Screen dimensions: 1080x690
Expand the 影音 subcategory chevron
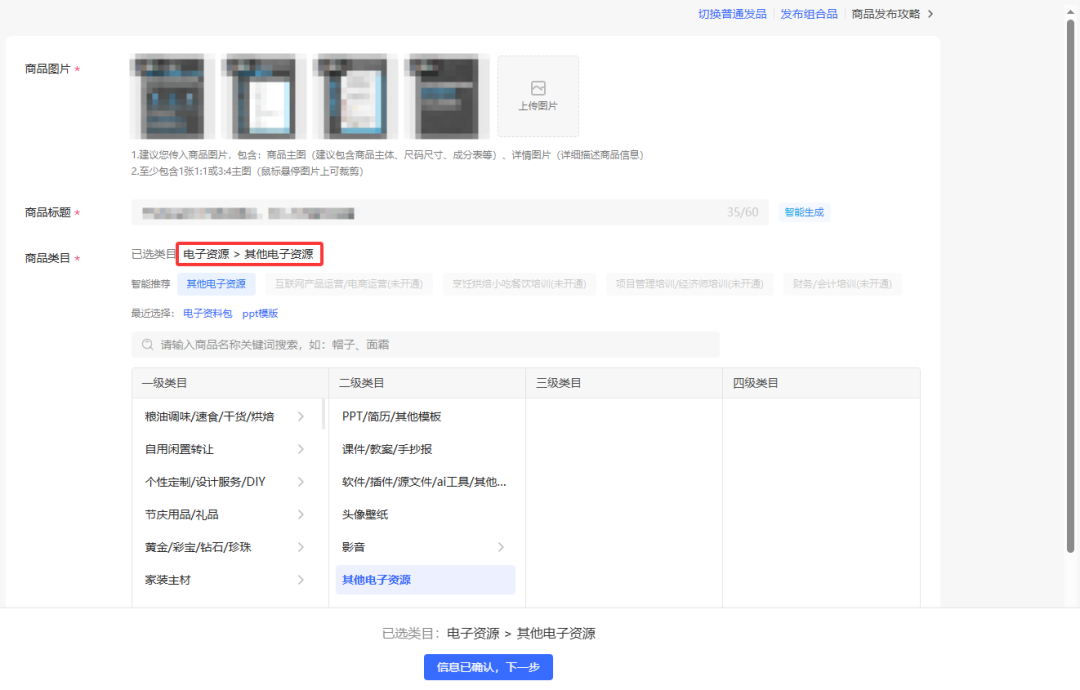[501, 548]
